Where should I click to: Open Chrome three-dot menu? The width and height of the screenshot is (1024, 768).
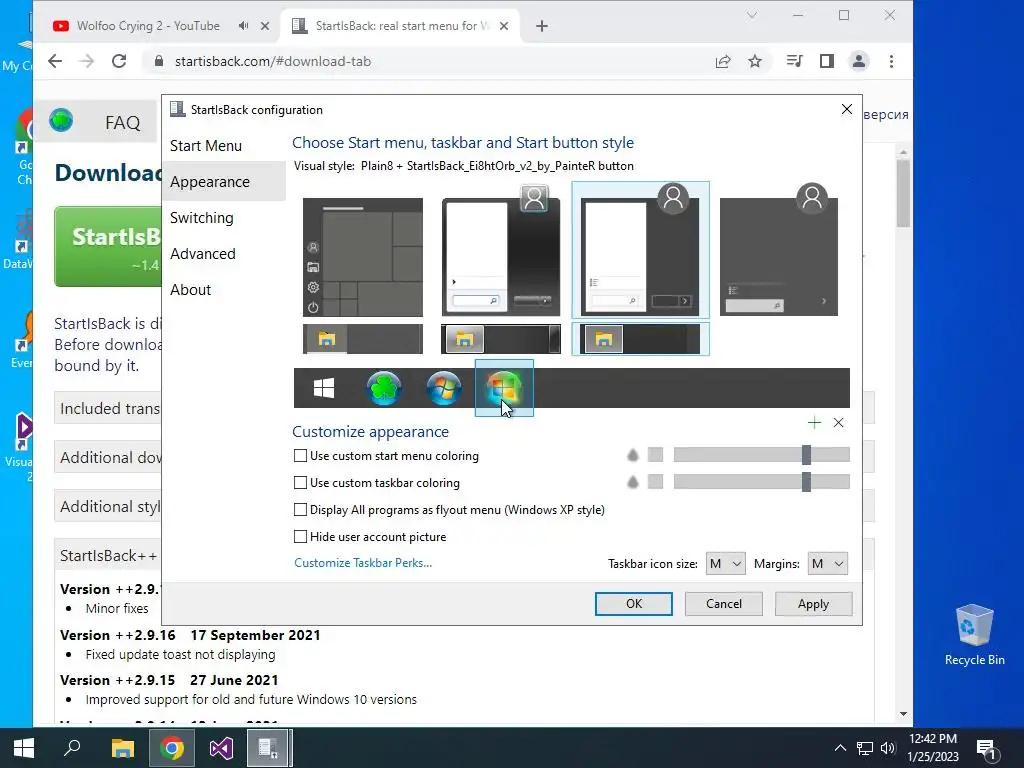coord(891,61)
